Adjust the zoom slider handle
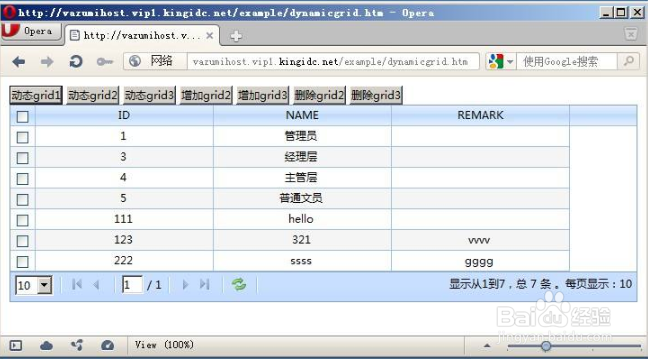The height and width of the screenshot is (360, 648). [546, 346]
